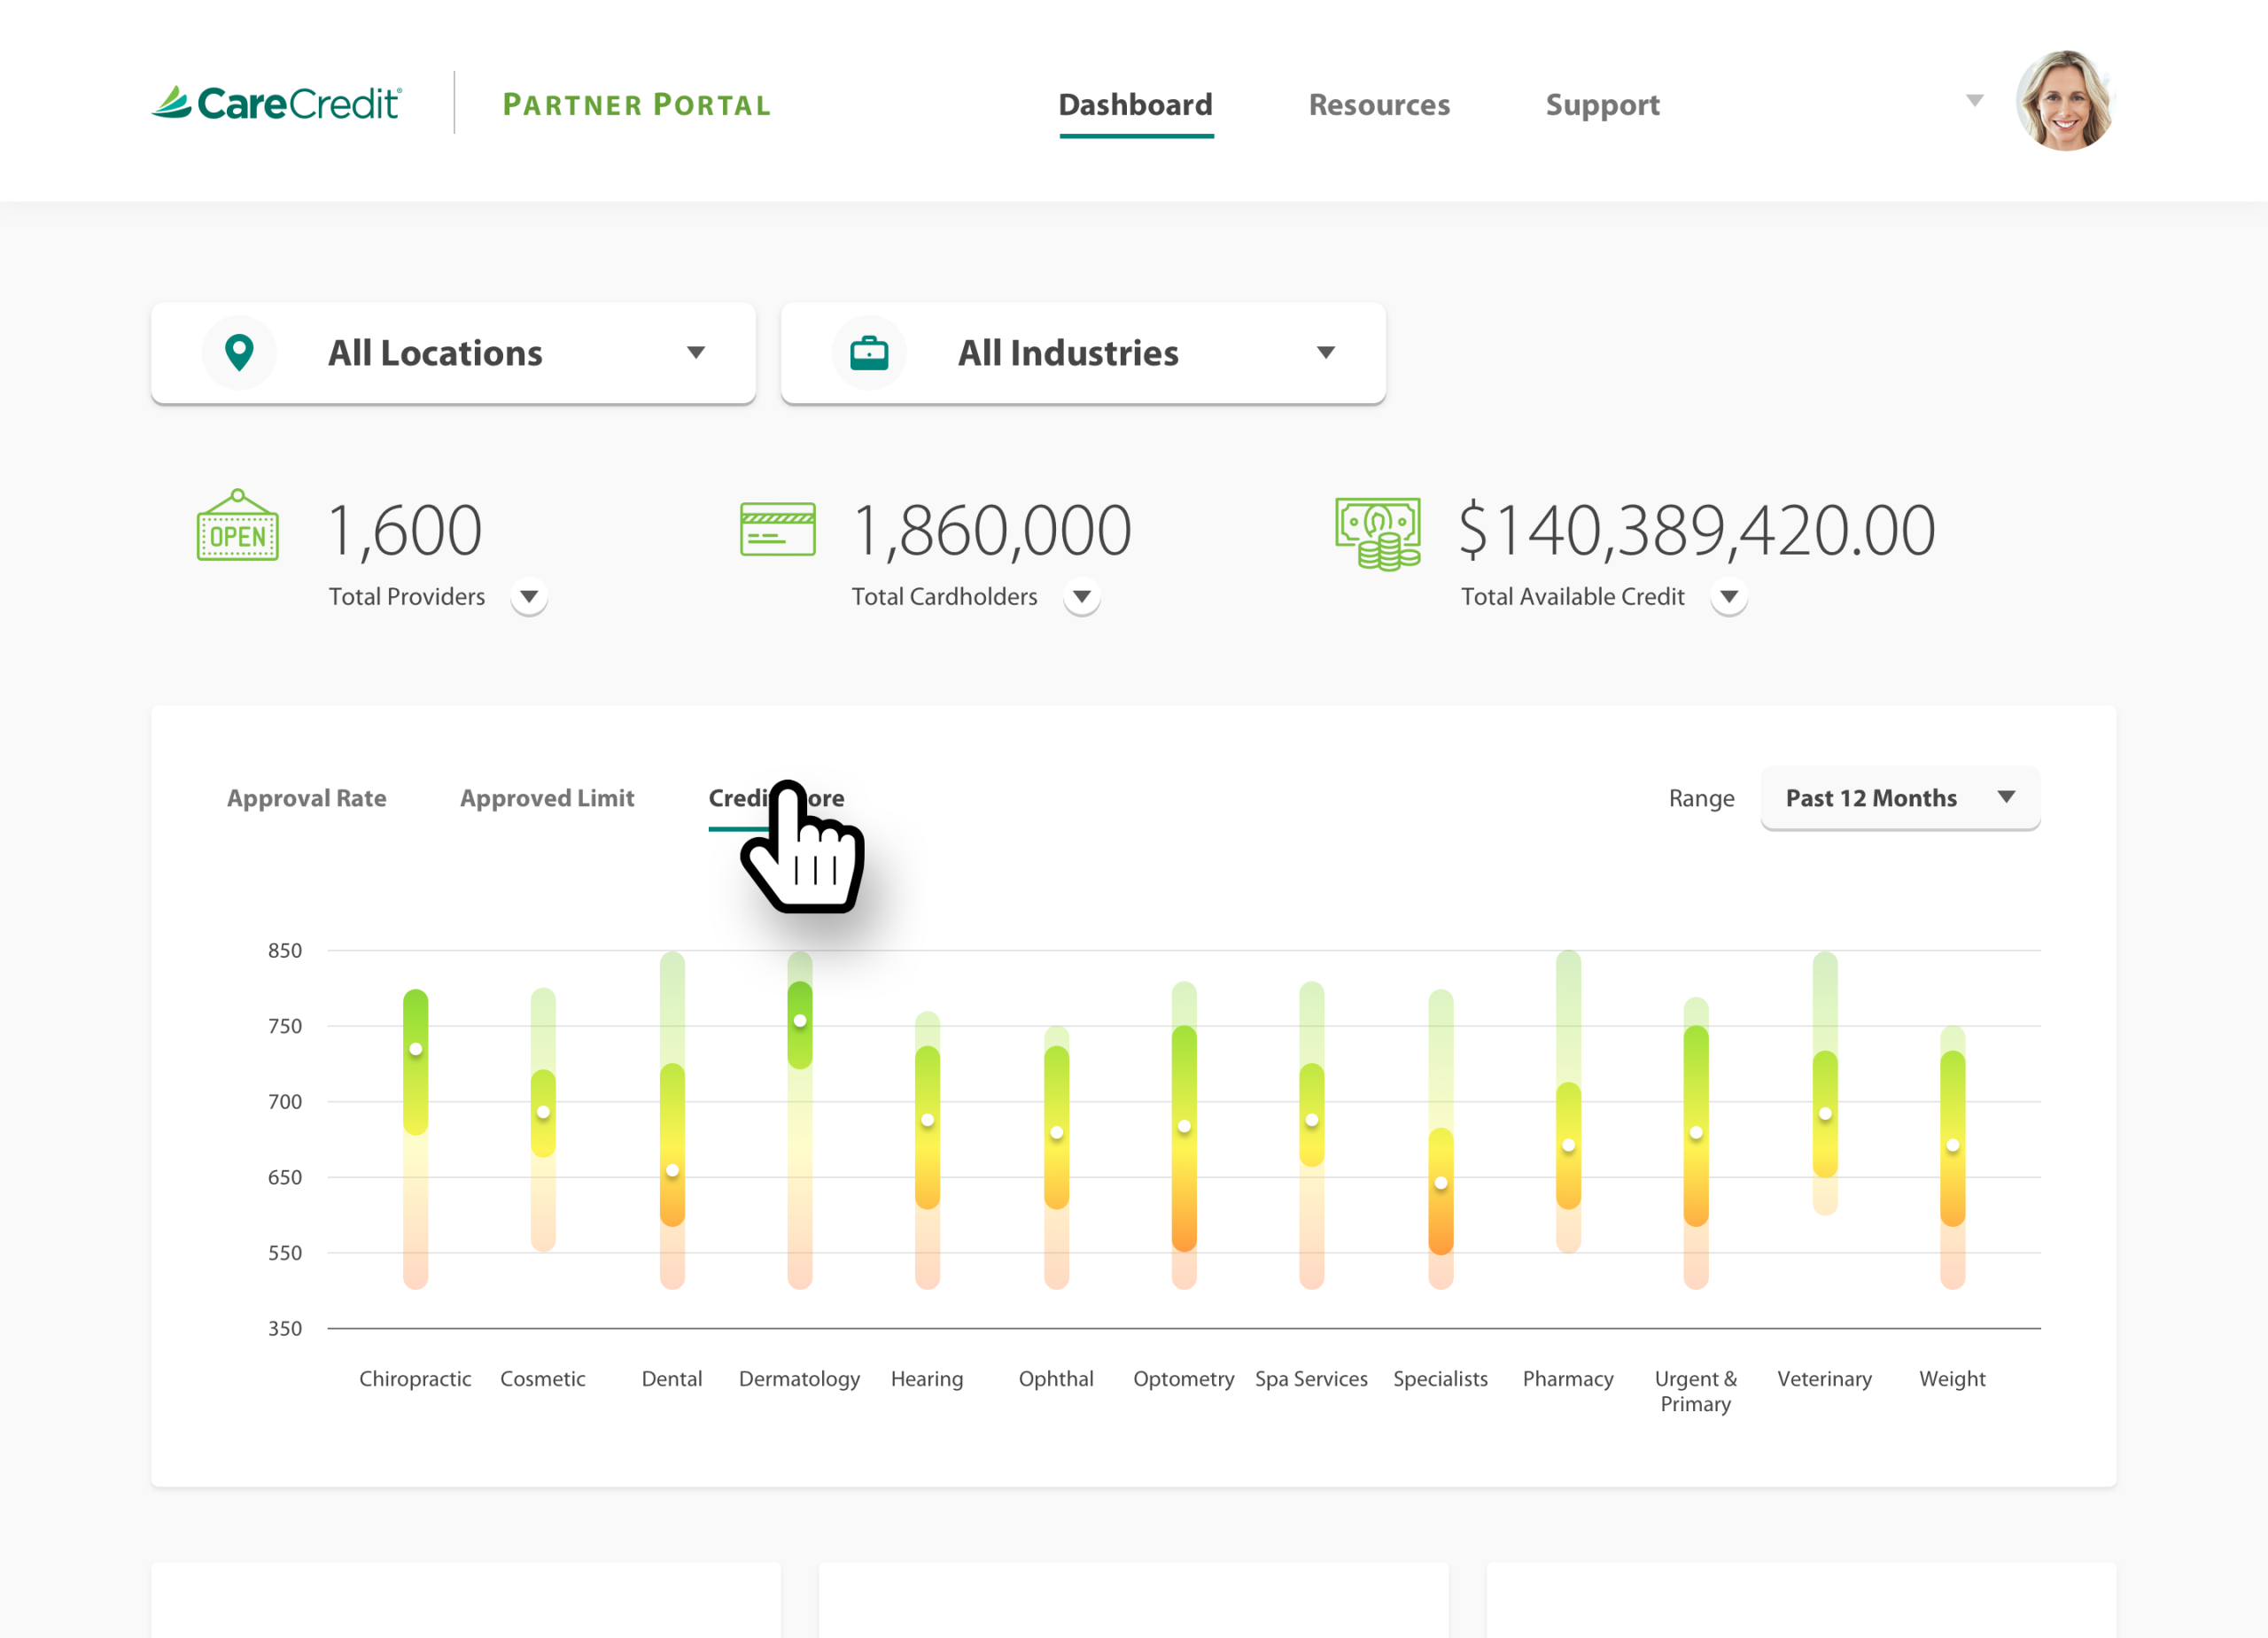Click the briefcase industries icon

click(x=868, y=352)
